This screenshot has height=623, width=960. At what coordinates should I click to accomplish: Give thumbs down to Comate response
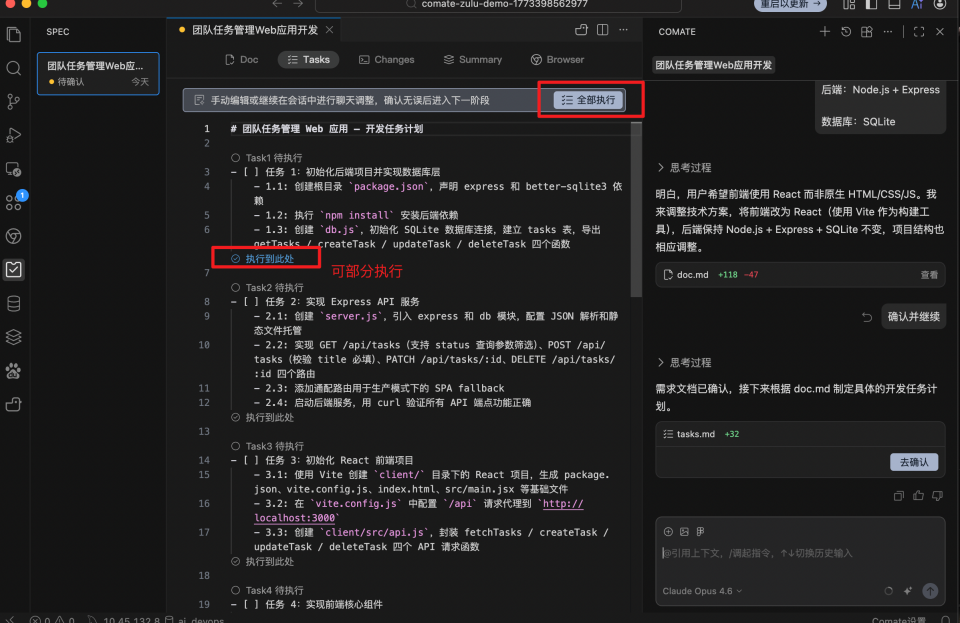[937, 496]
